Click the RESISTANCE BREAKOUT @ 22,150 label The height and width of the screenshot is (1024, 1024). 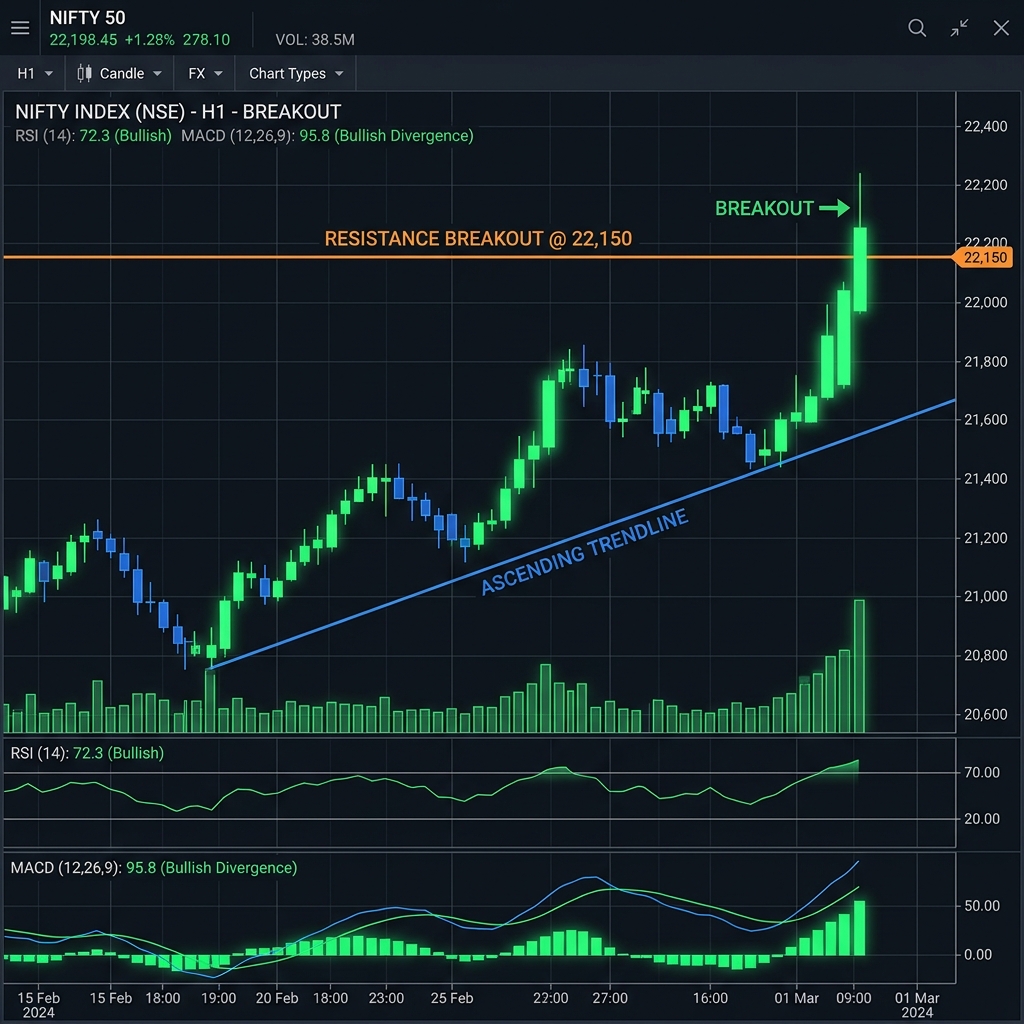point(478,238)
